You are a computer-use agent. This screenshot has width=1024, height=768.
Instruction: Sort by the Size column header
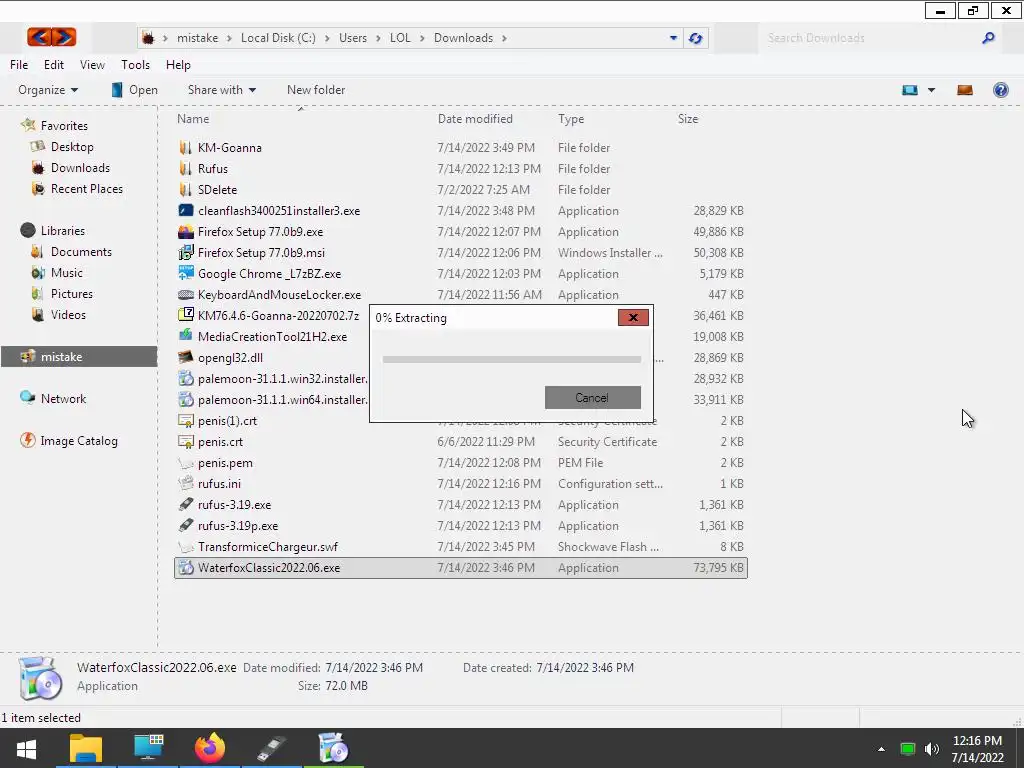[688, 119]
